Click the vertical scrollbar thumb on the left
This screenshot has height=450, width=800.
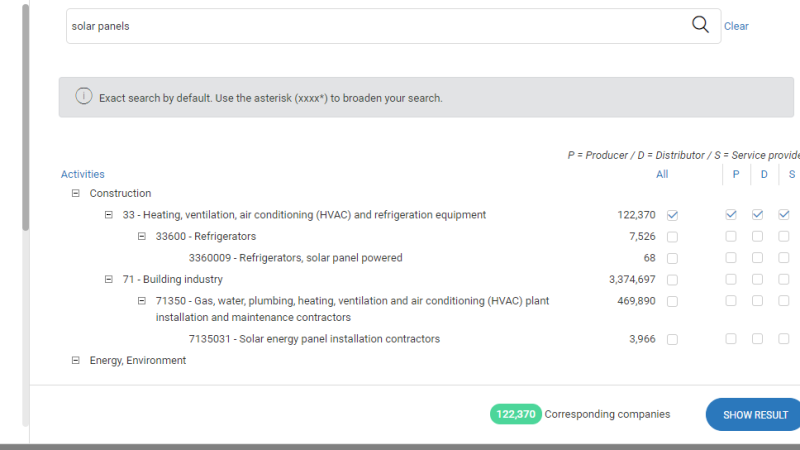[26, 117]
